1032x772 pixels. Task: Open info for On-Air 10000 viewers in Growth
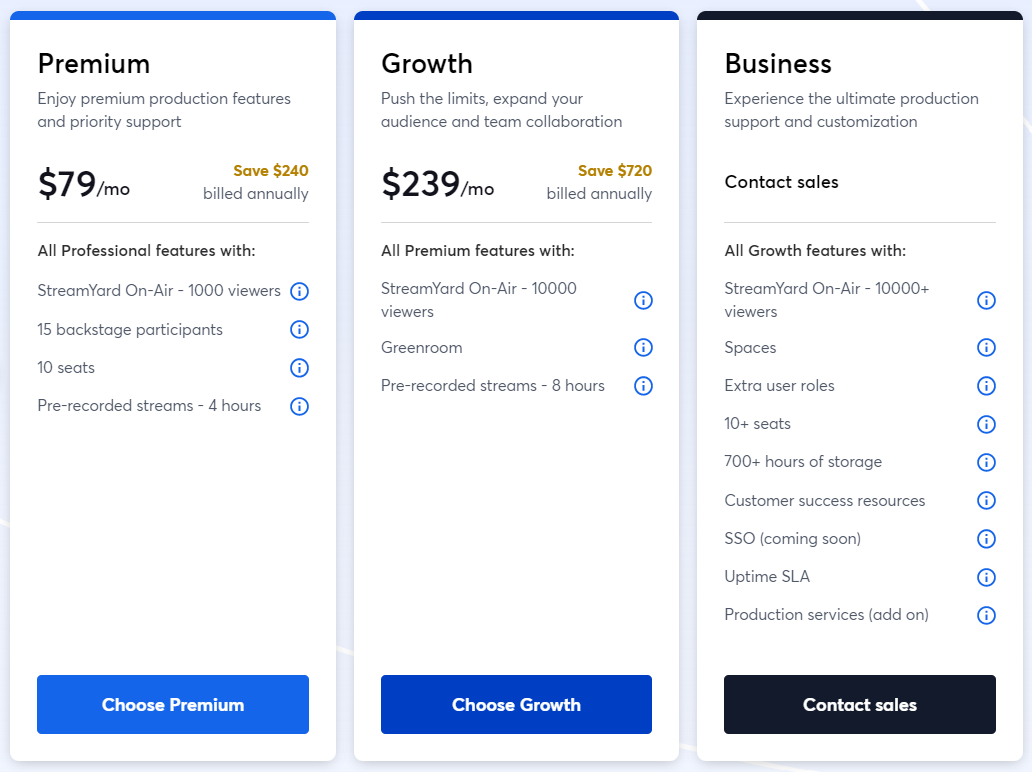coord(643,301)
